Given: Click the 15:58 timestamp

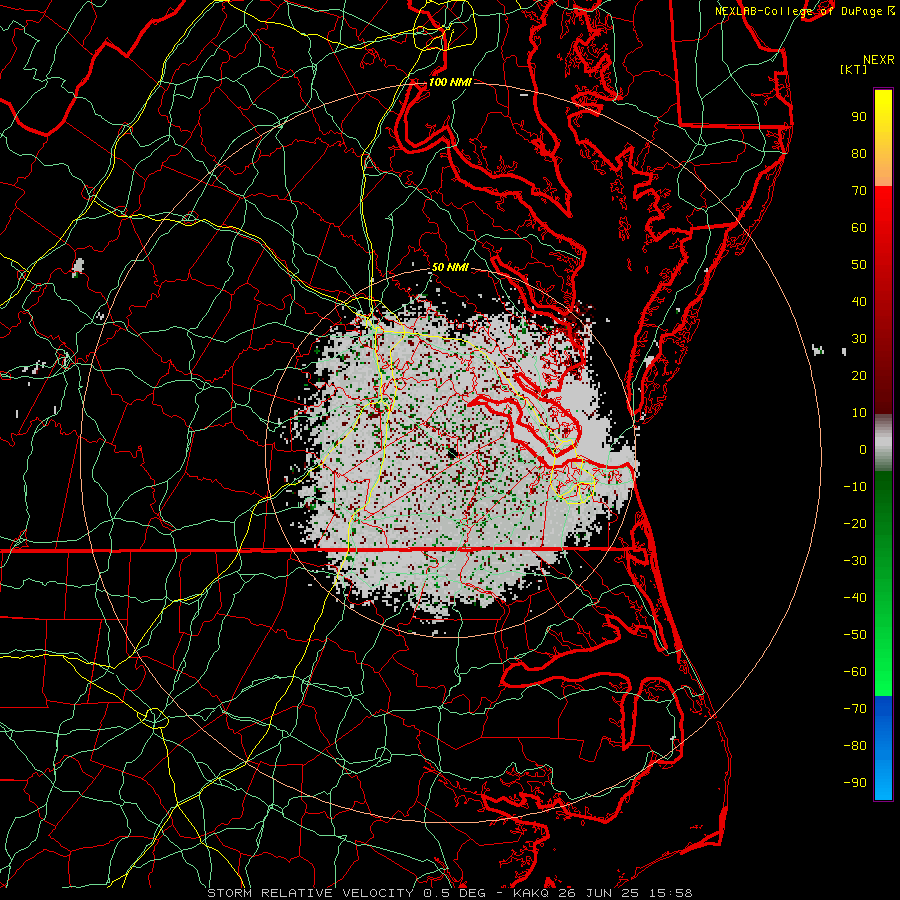Looking at the screenshot, I should click(x=670, y=893).
